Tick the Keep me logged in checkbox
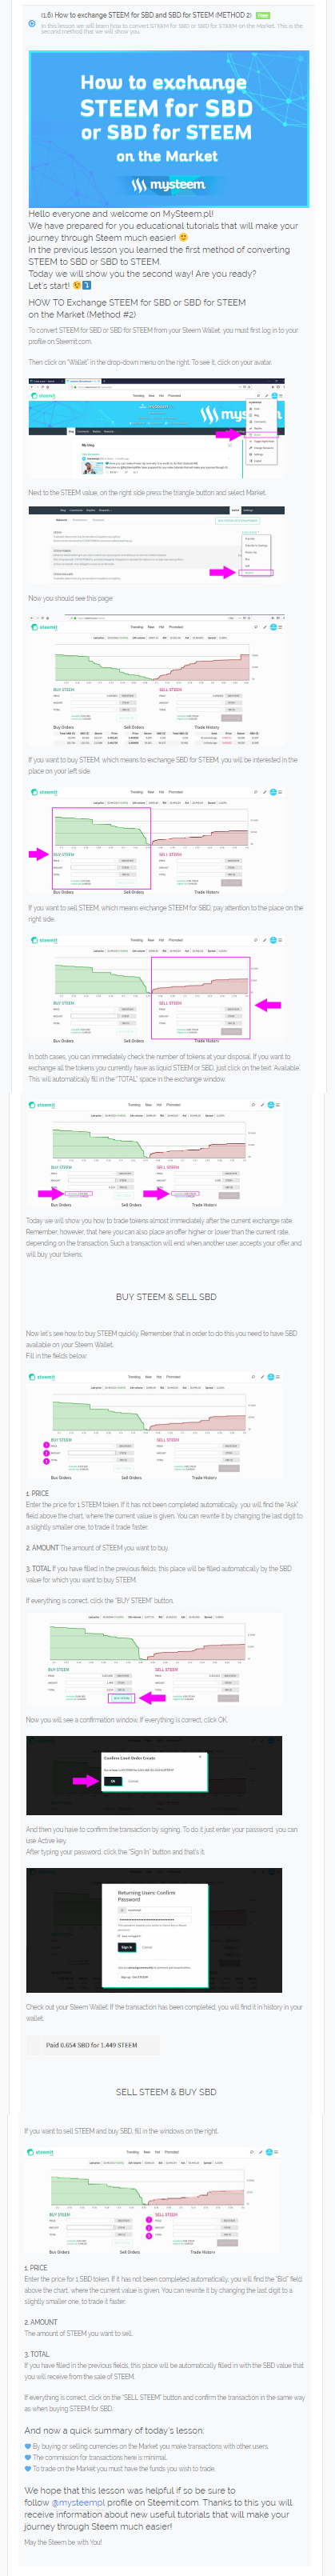This screenshot has width=335, height=2576. (121, 1935)
